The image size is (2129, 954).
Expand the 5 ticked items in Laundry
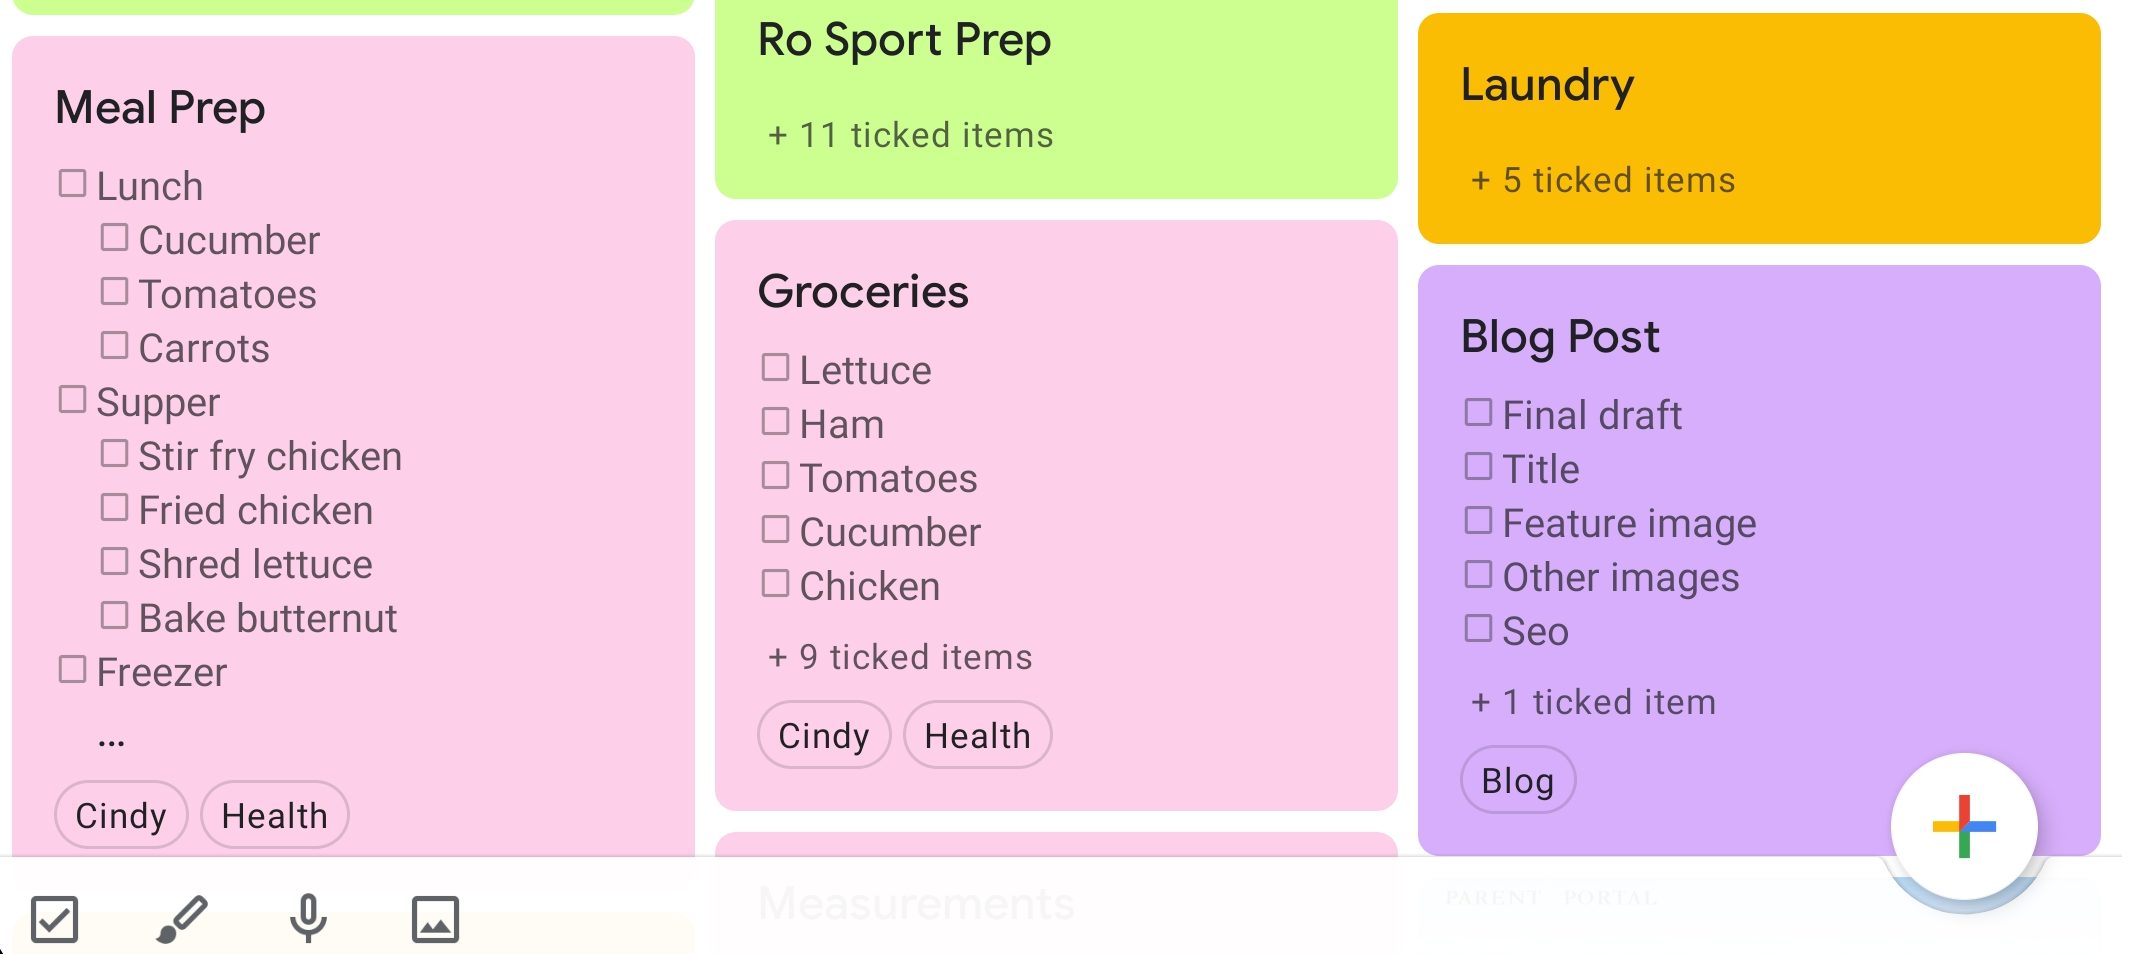tap(1603, 180)
